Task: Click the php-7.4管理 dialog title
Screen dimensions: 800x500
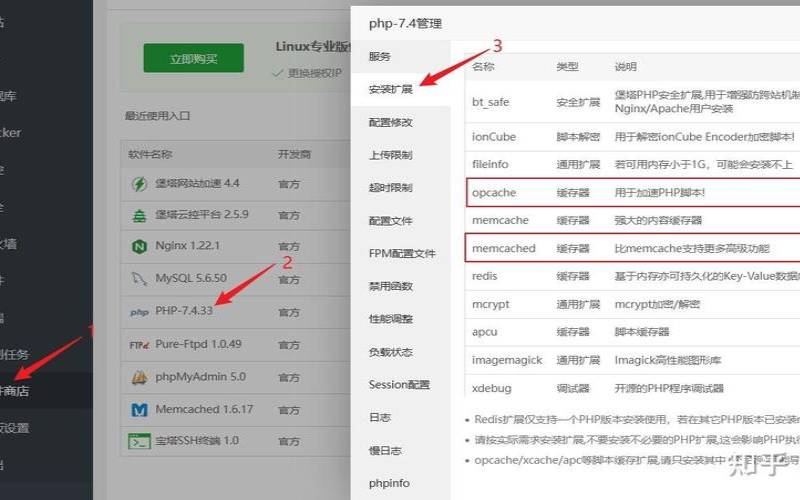Action: (405, 23)
